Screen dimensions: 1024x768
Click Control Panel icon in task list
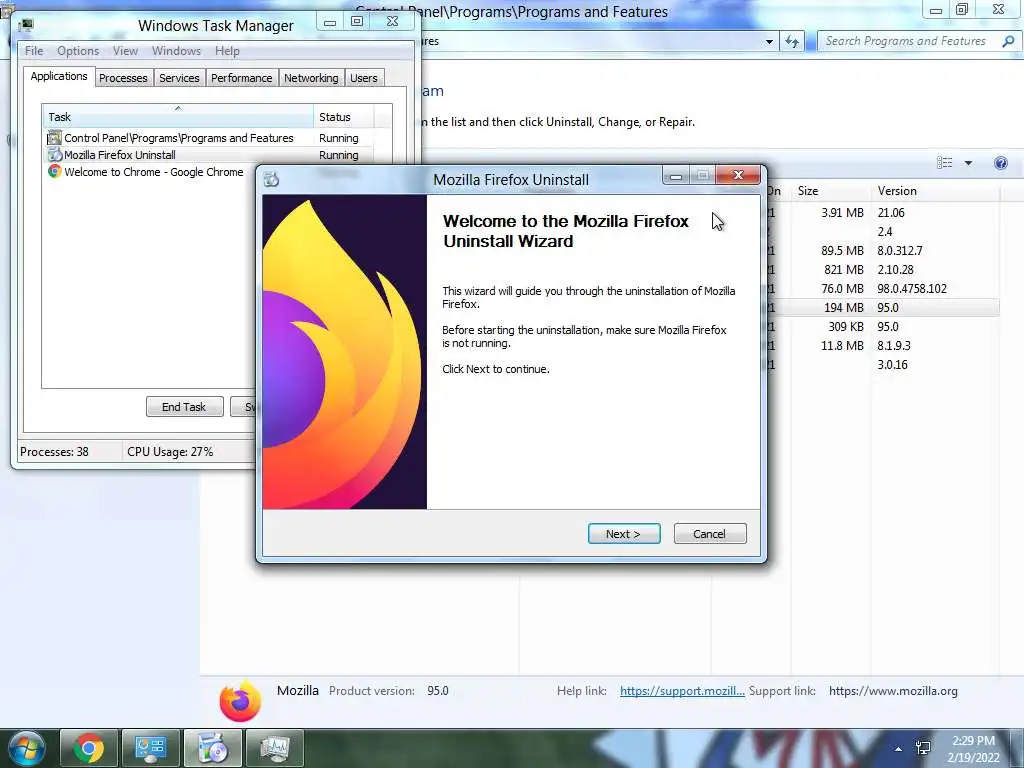pyautogui.click(x=54, y=138)
